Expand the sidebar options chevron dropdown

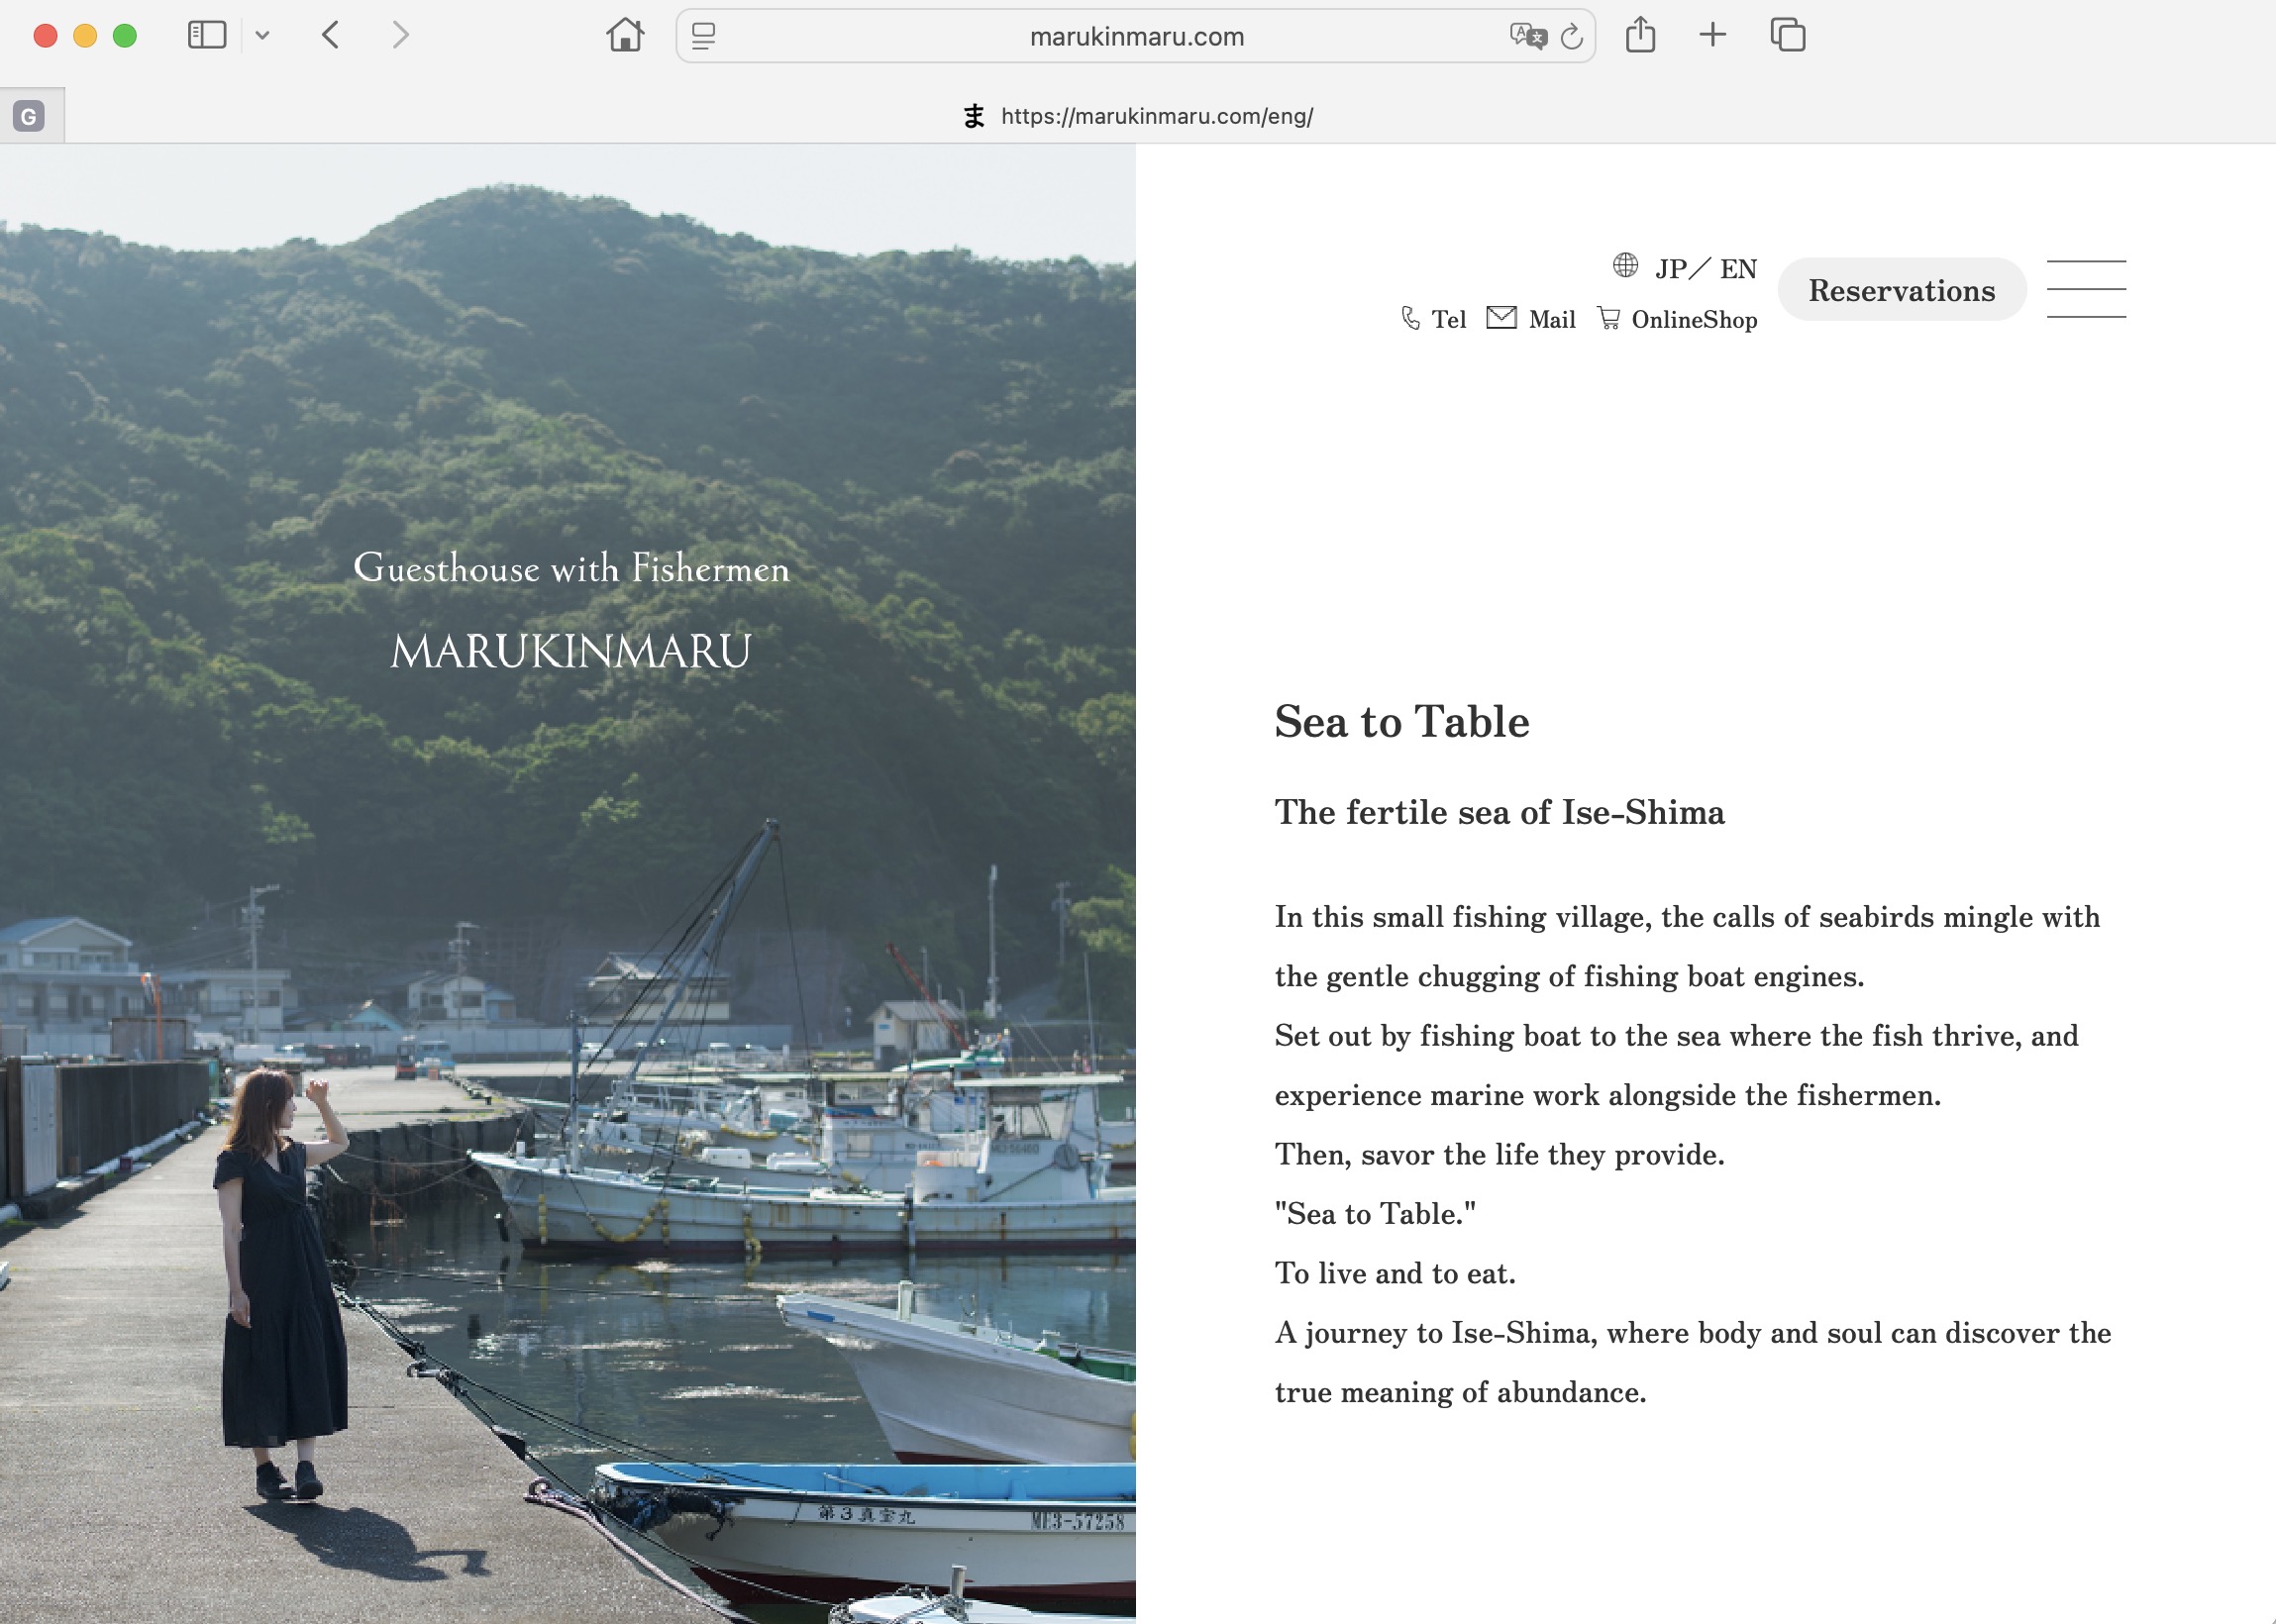pos(262,36)
